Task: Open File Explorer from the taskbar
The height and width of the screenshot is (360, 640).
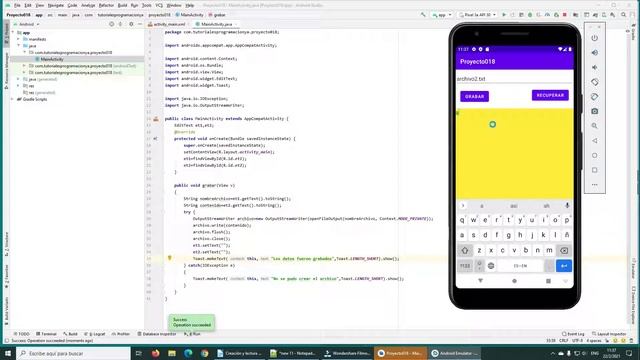Action: point(172,353)
